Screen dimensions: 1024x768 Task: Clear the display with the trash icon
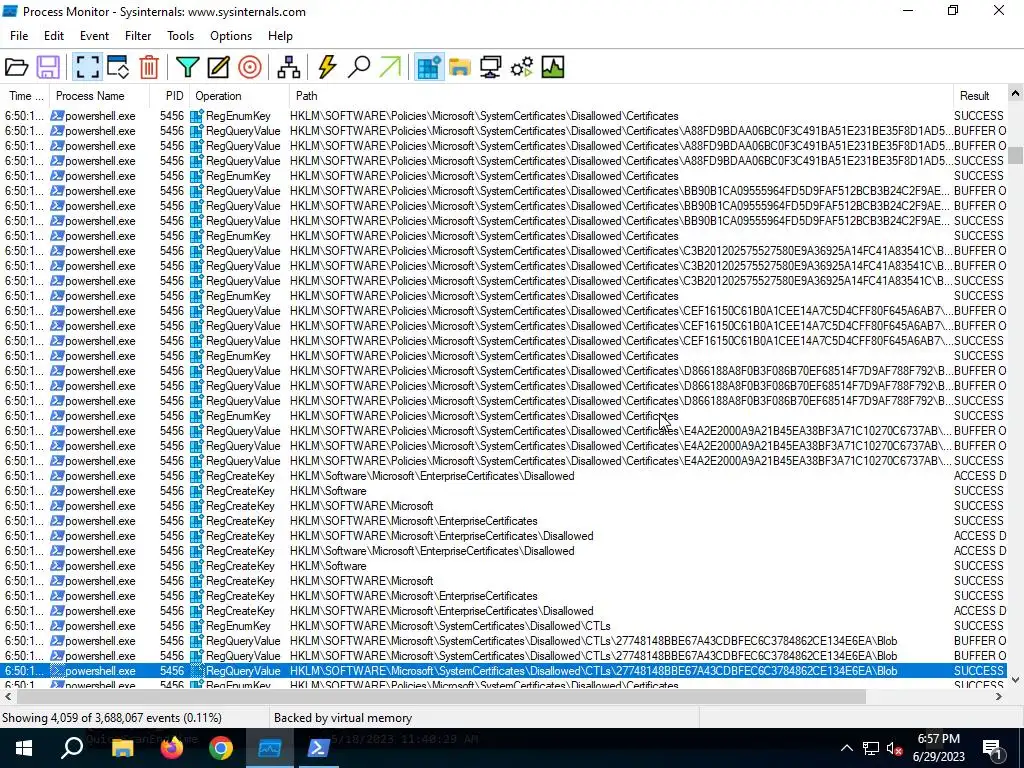(x=149, y=67)
